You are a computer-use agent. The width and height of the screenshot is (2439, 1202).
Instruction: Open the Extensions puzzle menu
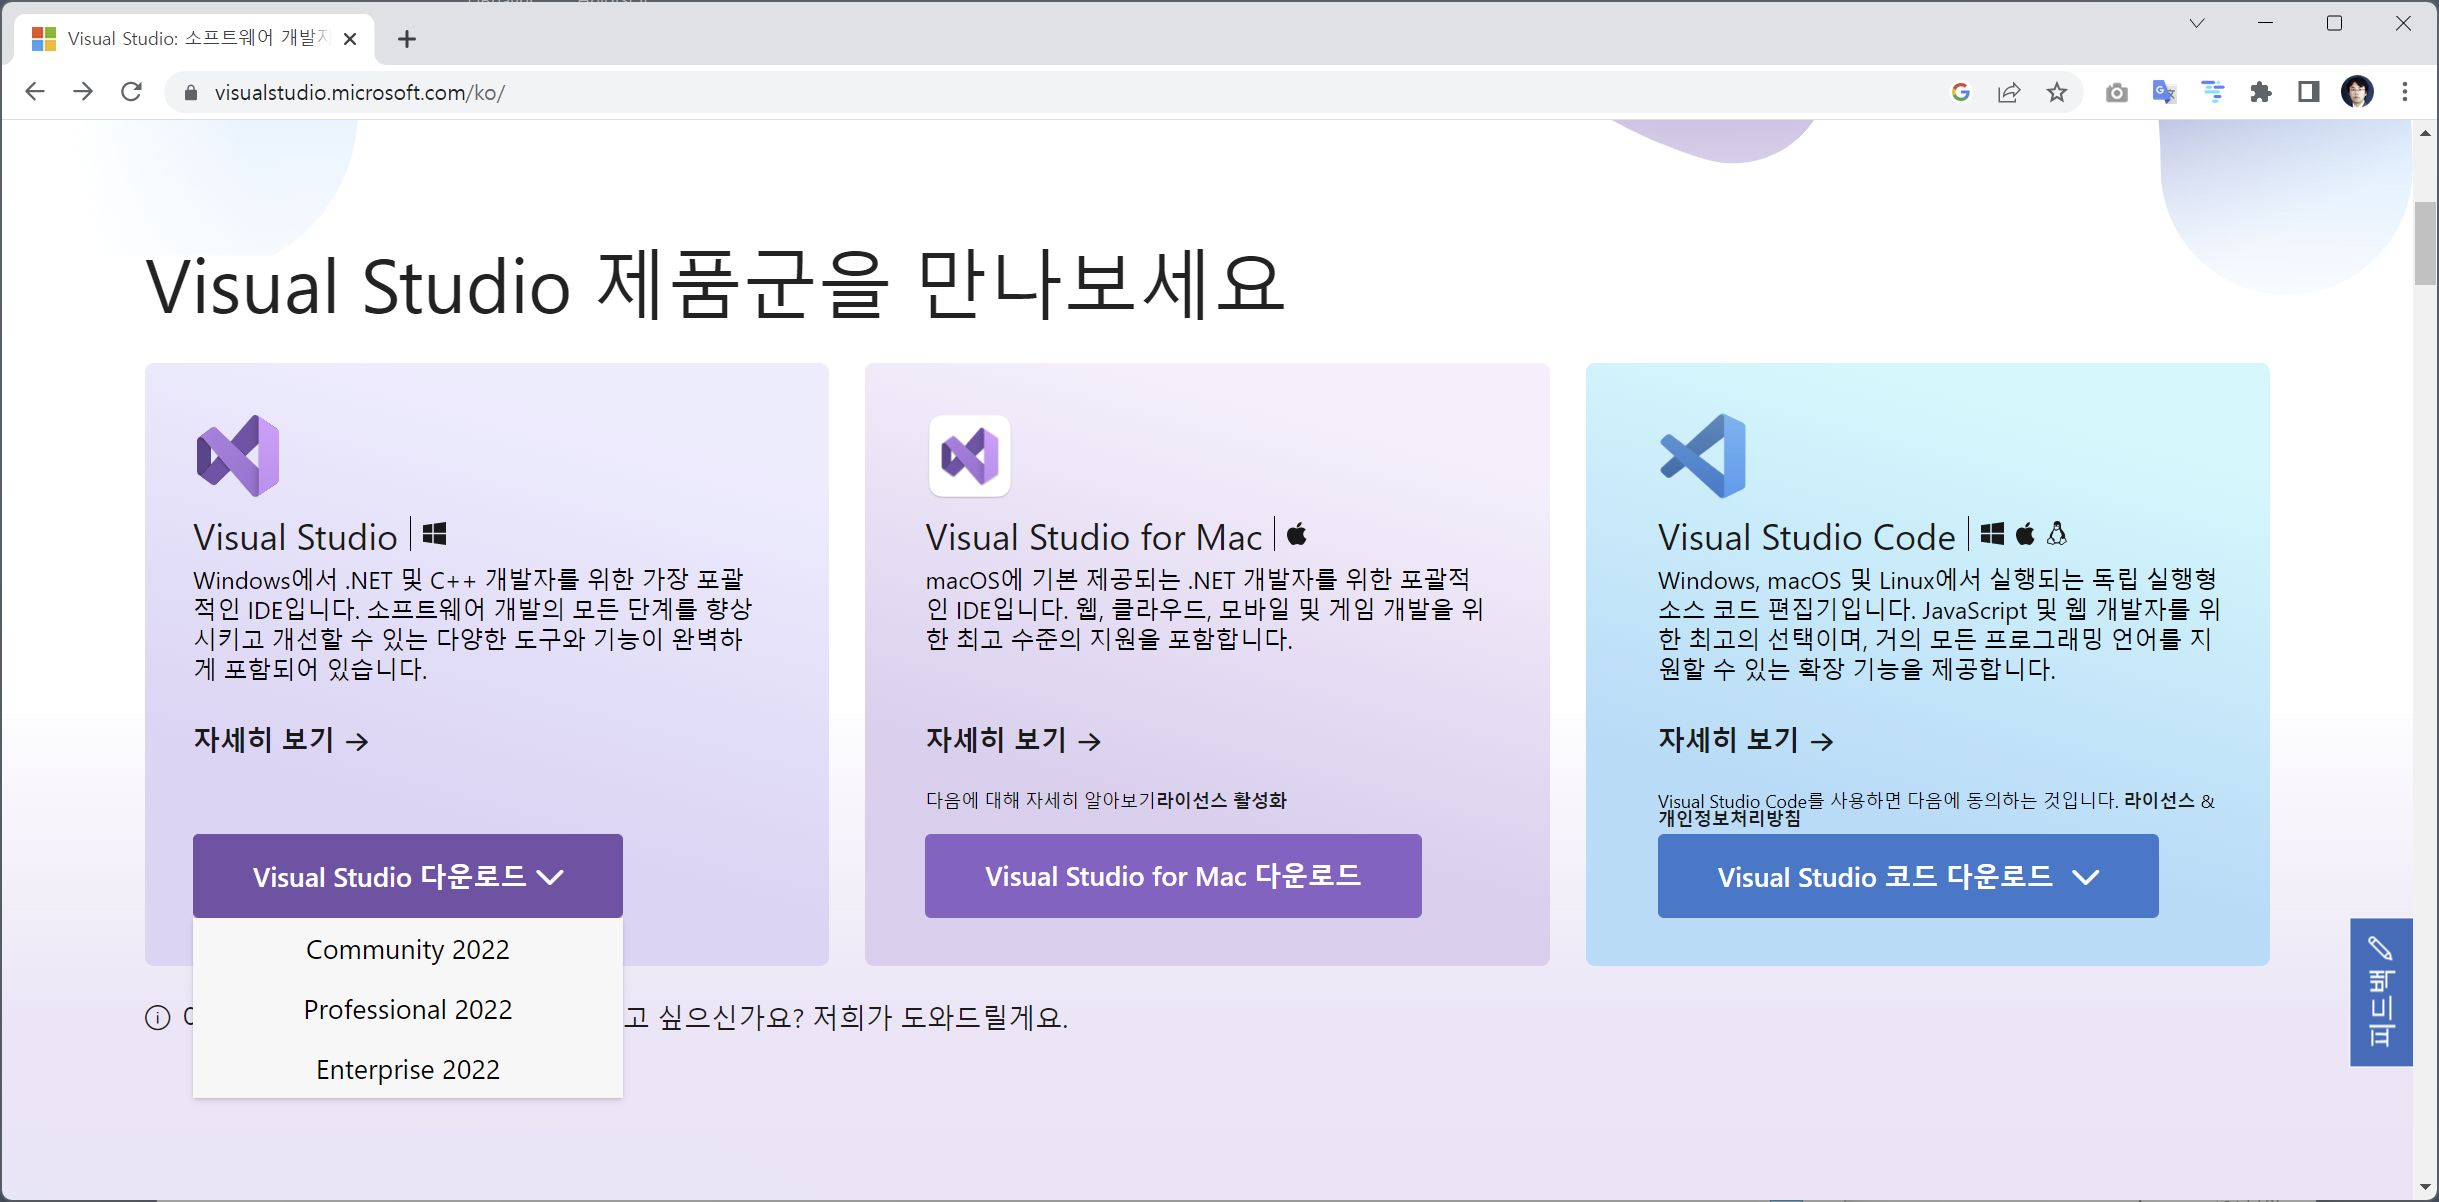tap(2260, 92)
